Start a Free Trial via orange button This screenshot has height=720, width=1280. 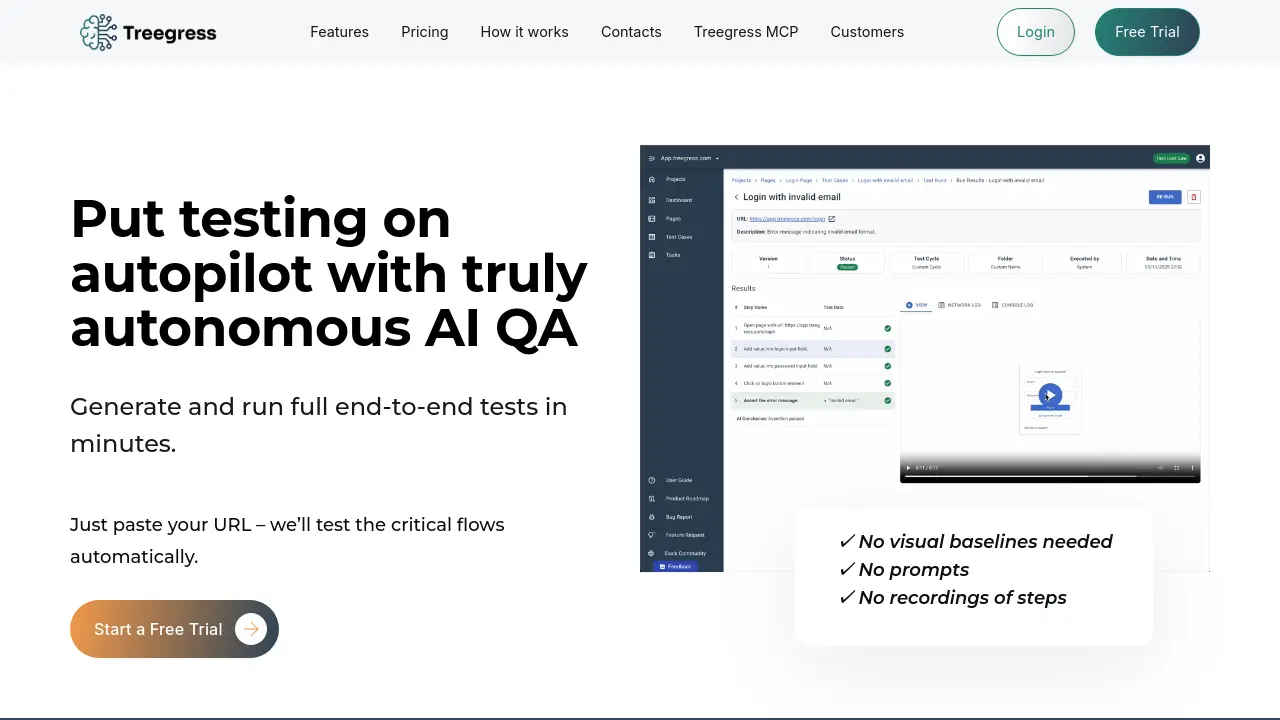coord(174,629)
